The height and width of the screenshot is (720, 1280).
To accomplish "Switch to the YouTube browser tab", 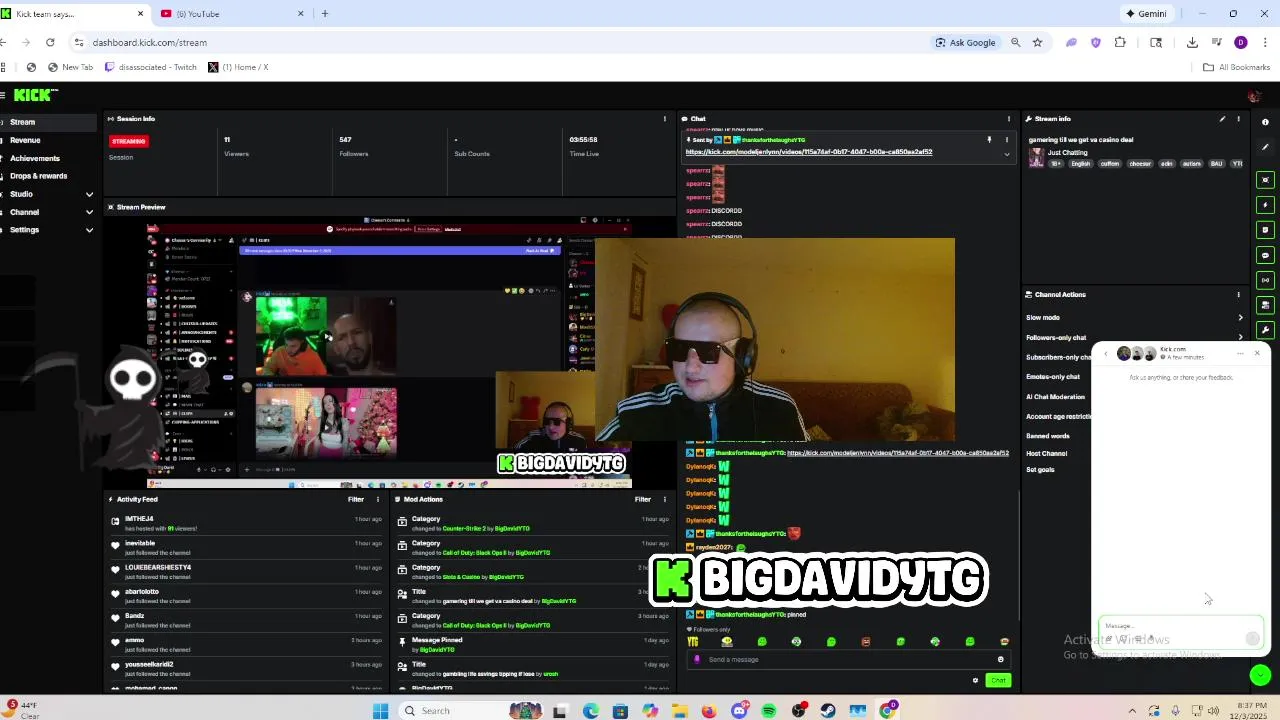I will [x=232, y=14].
